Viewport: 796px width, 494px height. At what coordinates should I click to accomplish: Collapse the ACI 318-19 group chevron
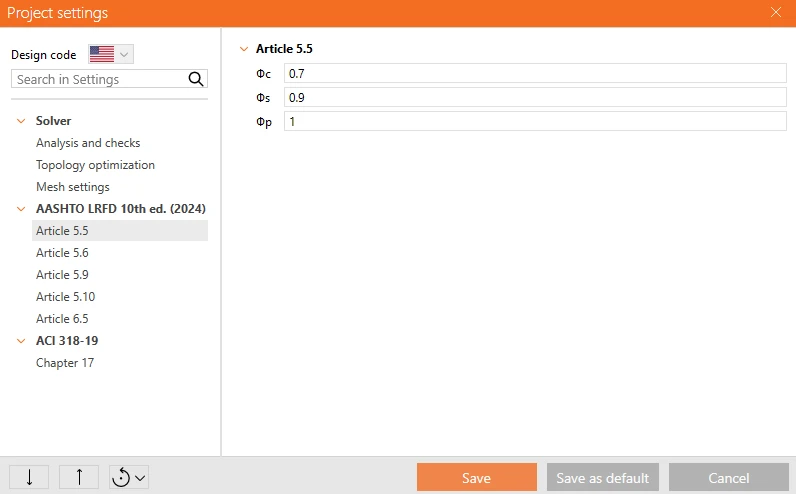tap(21, 341)
